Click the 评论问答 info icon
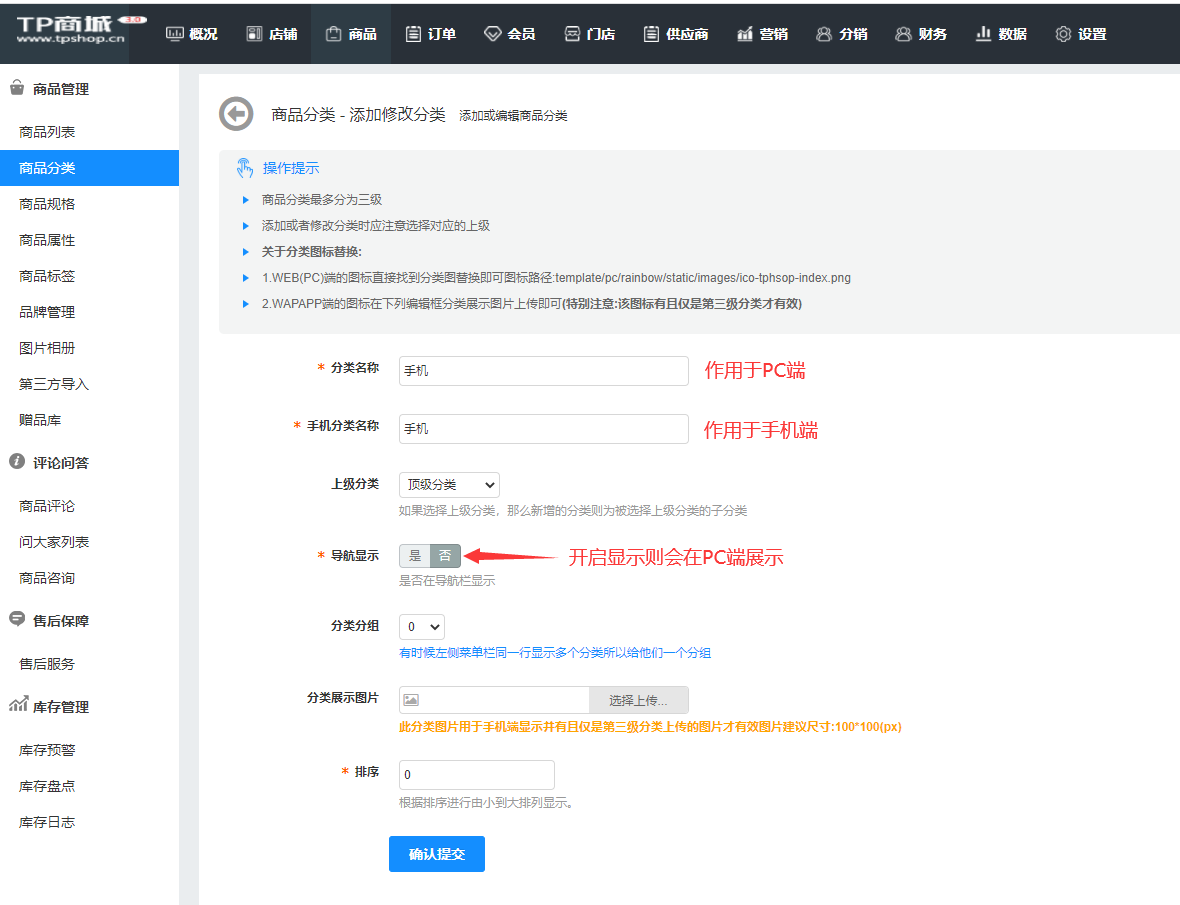The height and width of the screenshot is (905, 1180). click(17, 462)
